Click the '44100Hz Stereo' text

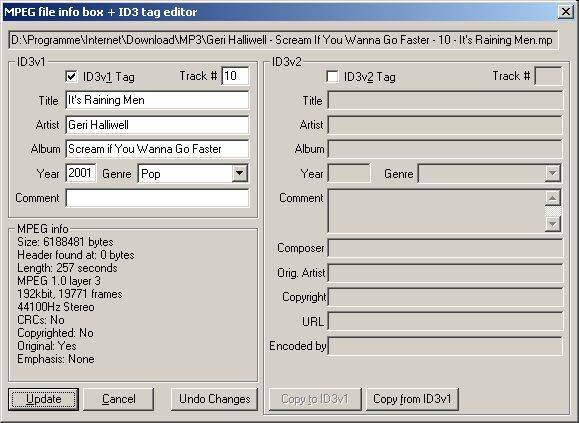point(56,307)
